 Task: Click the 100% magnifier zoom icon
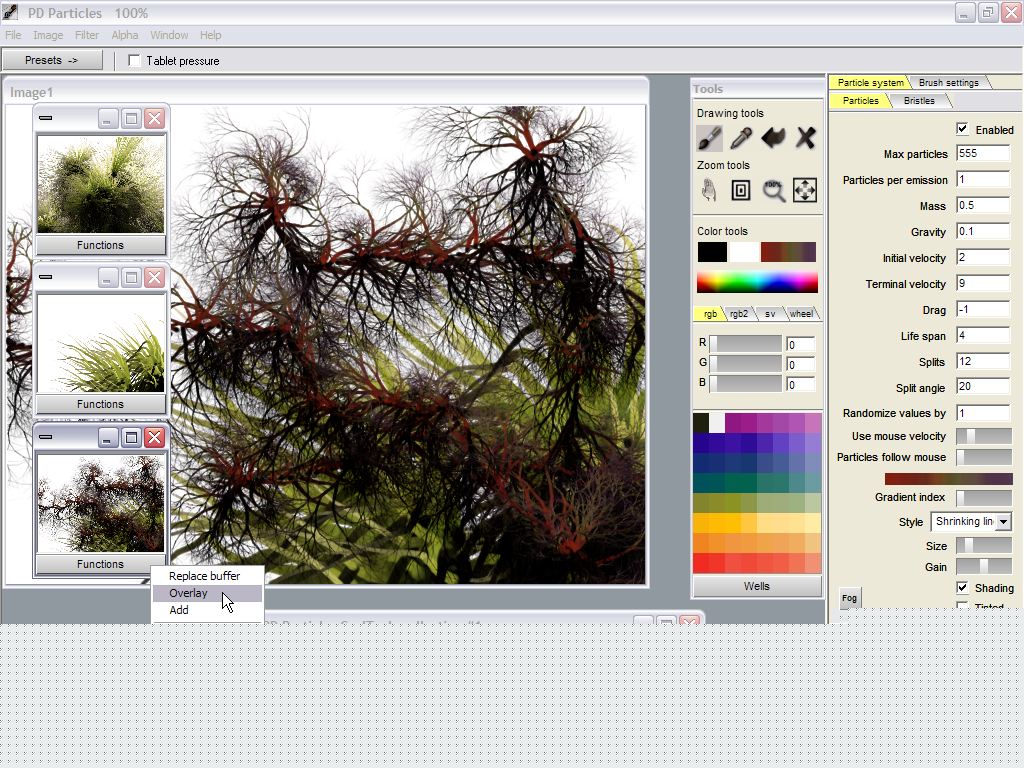(x=773, y=190)
